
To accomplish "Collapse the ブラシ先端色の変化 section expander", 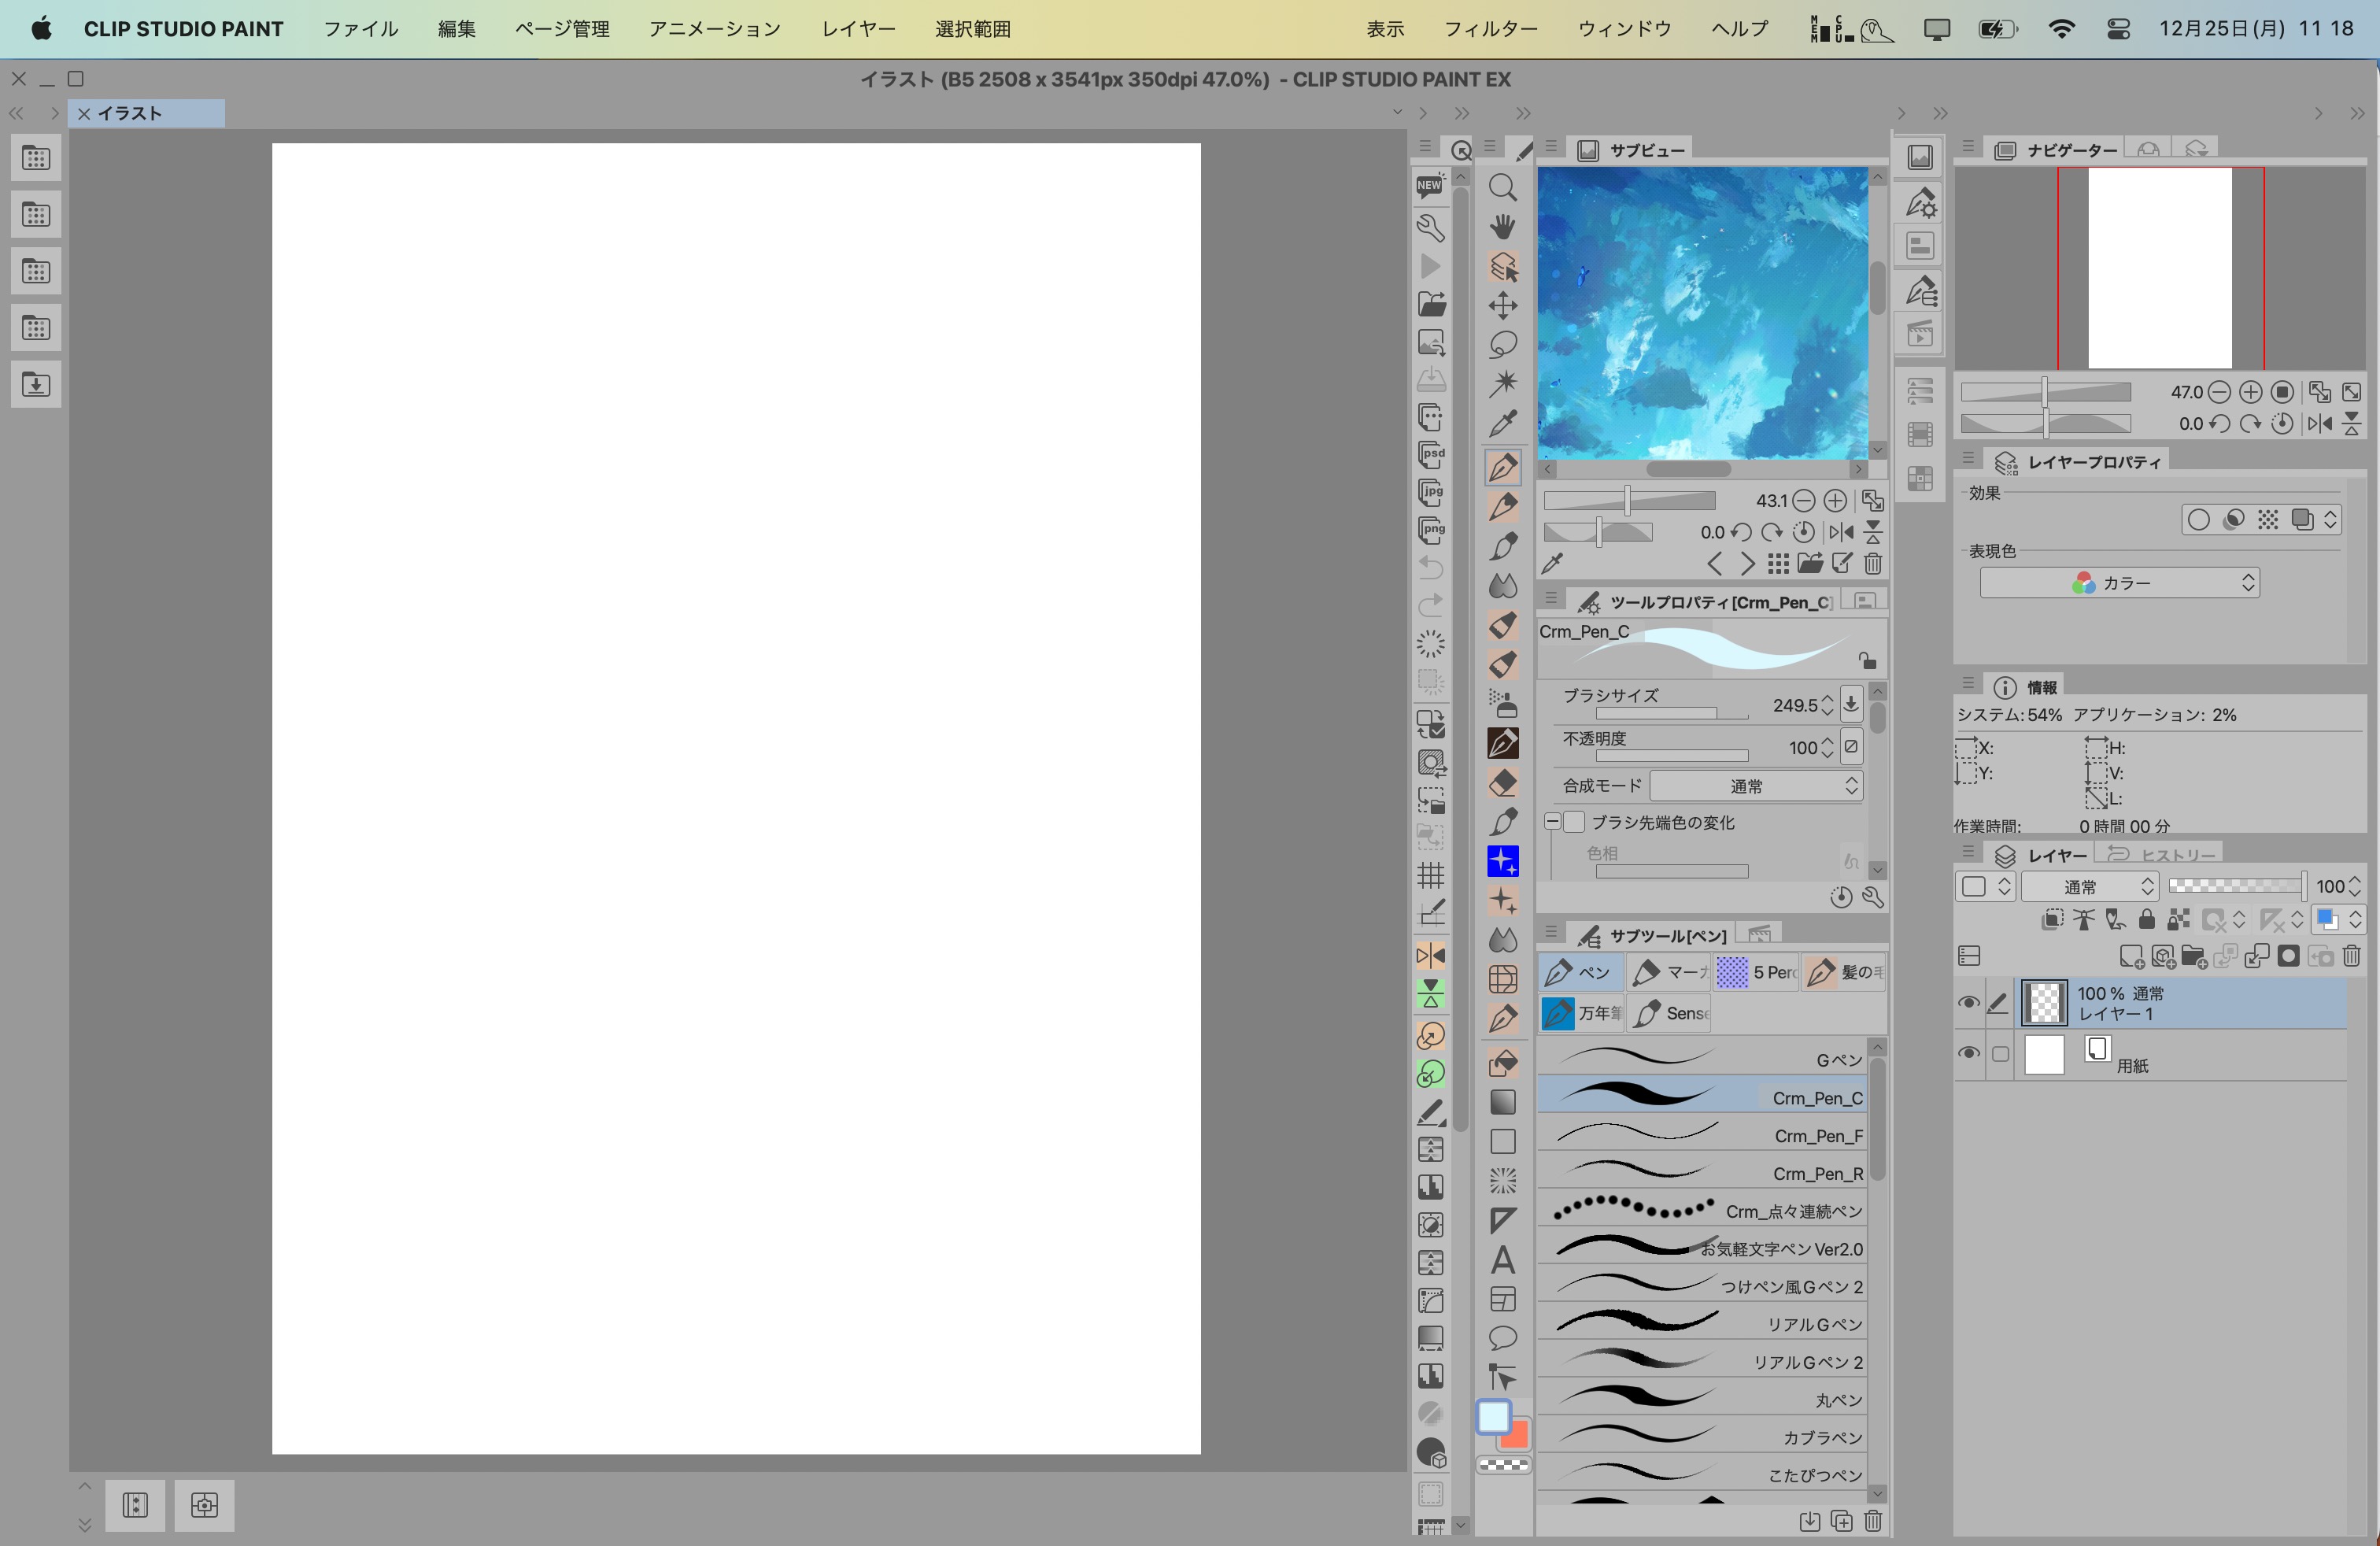I will point(1552,822).
